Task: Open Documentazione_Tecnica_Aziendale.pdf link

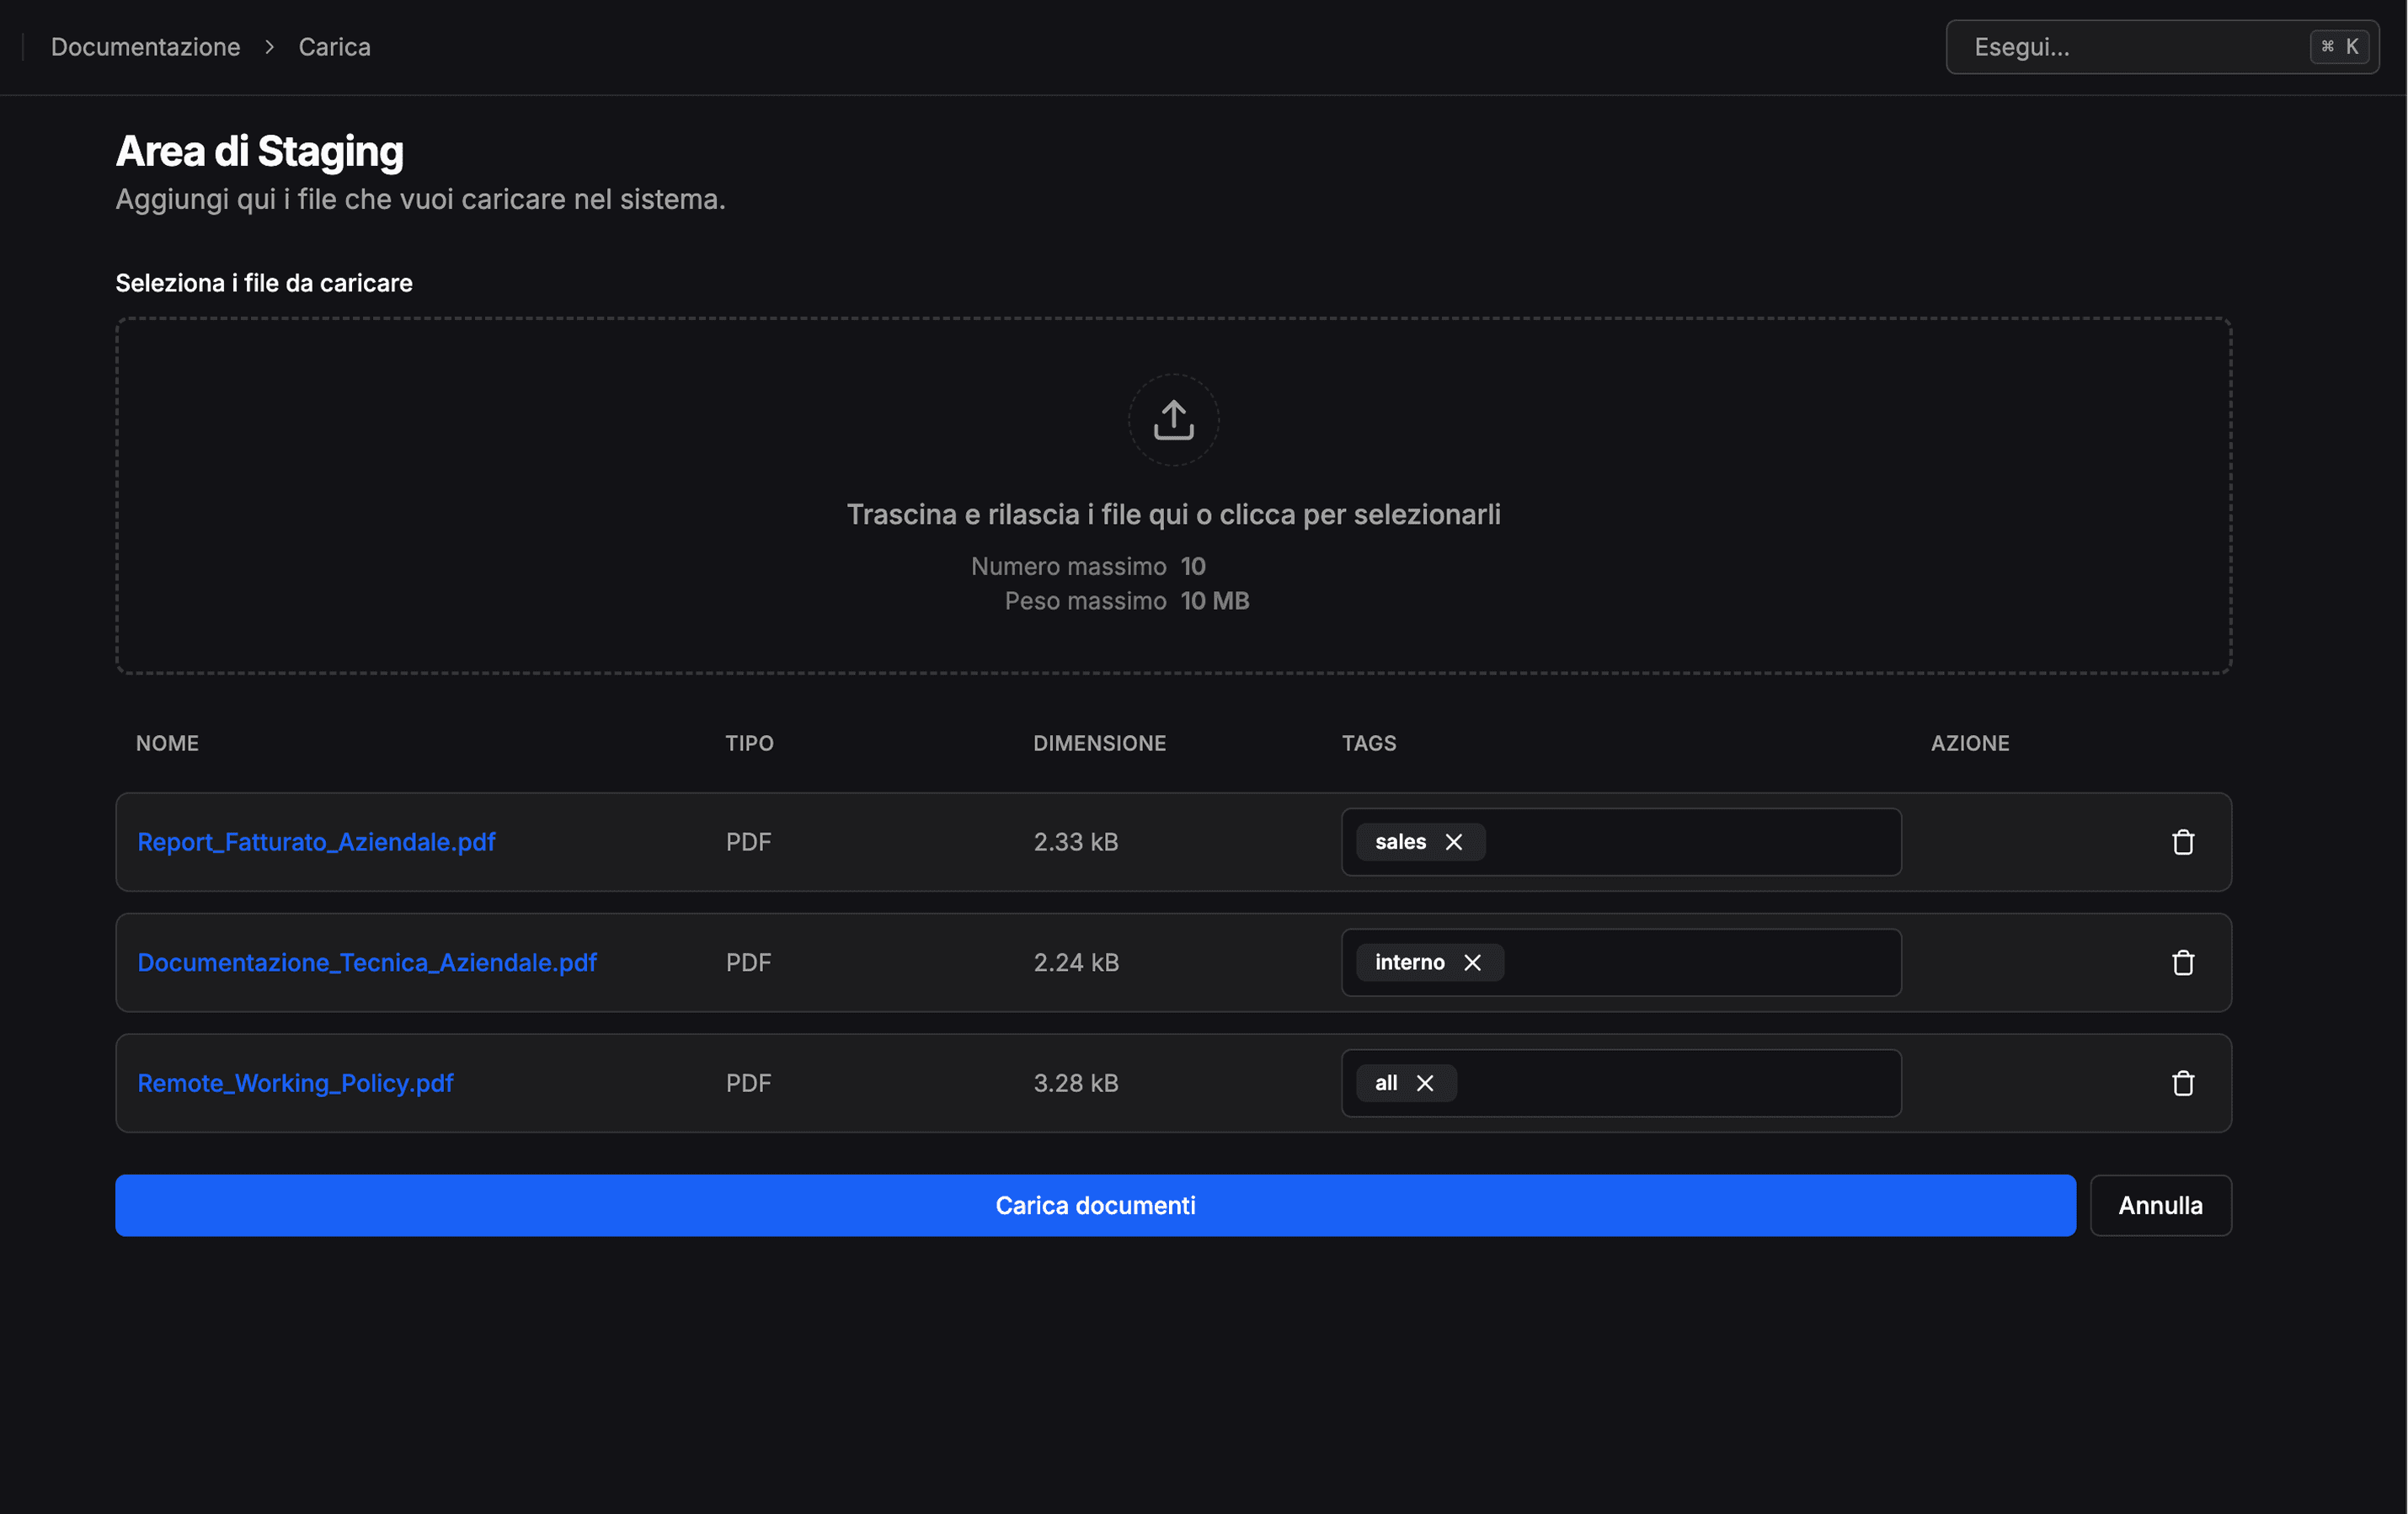Action: 367,962
